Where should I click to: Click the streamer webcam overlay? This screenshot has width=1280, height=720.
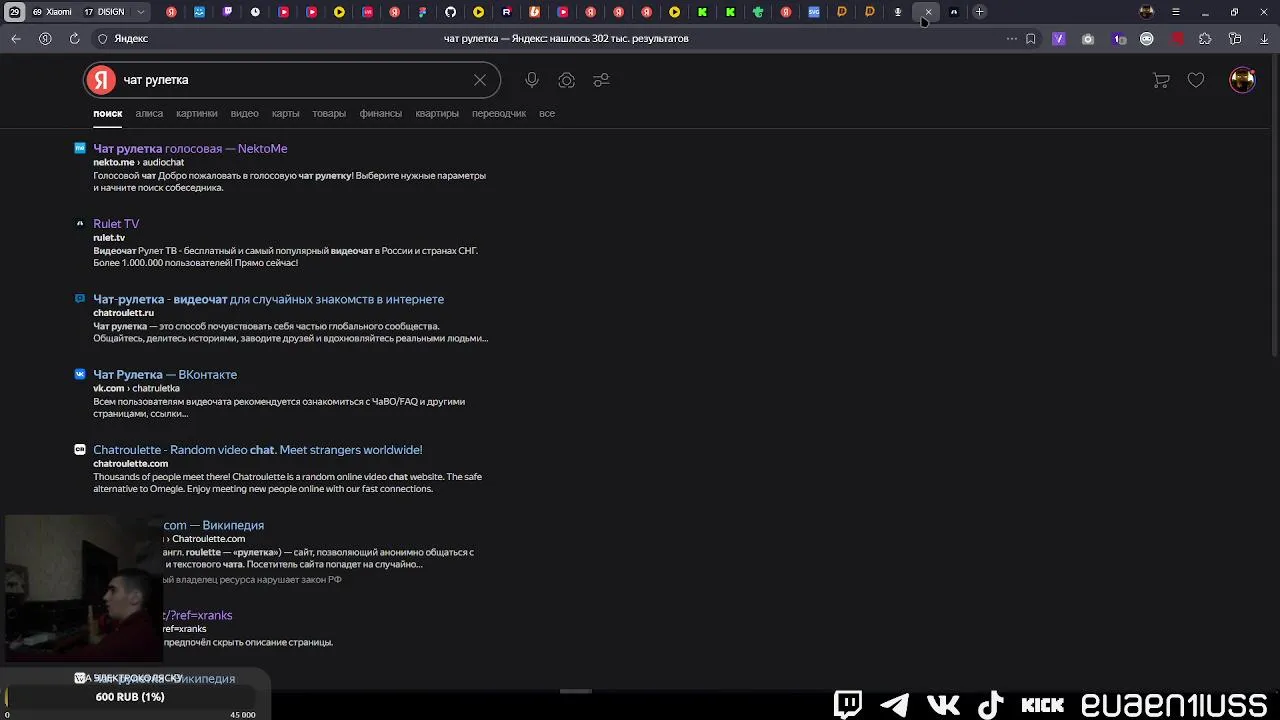[82, 590]
